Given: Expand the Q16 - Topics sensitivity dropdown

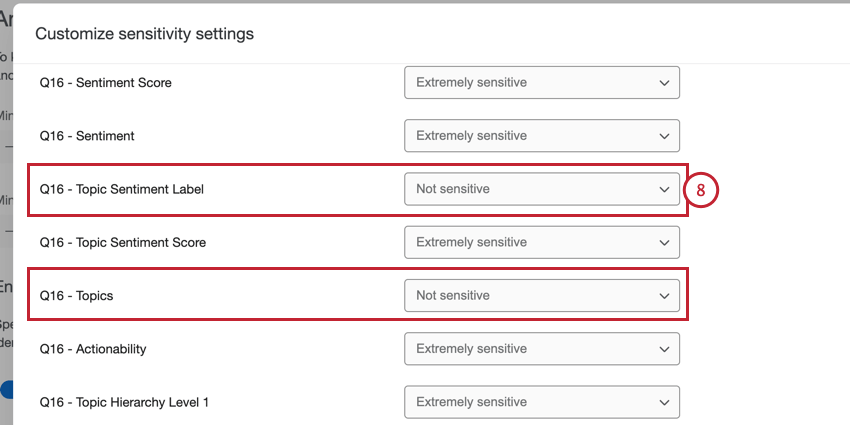Looking at the screenshot, I should pos(541,295).
